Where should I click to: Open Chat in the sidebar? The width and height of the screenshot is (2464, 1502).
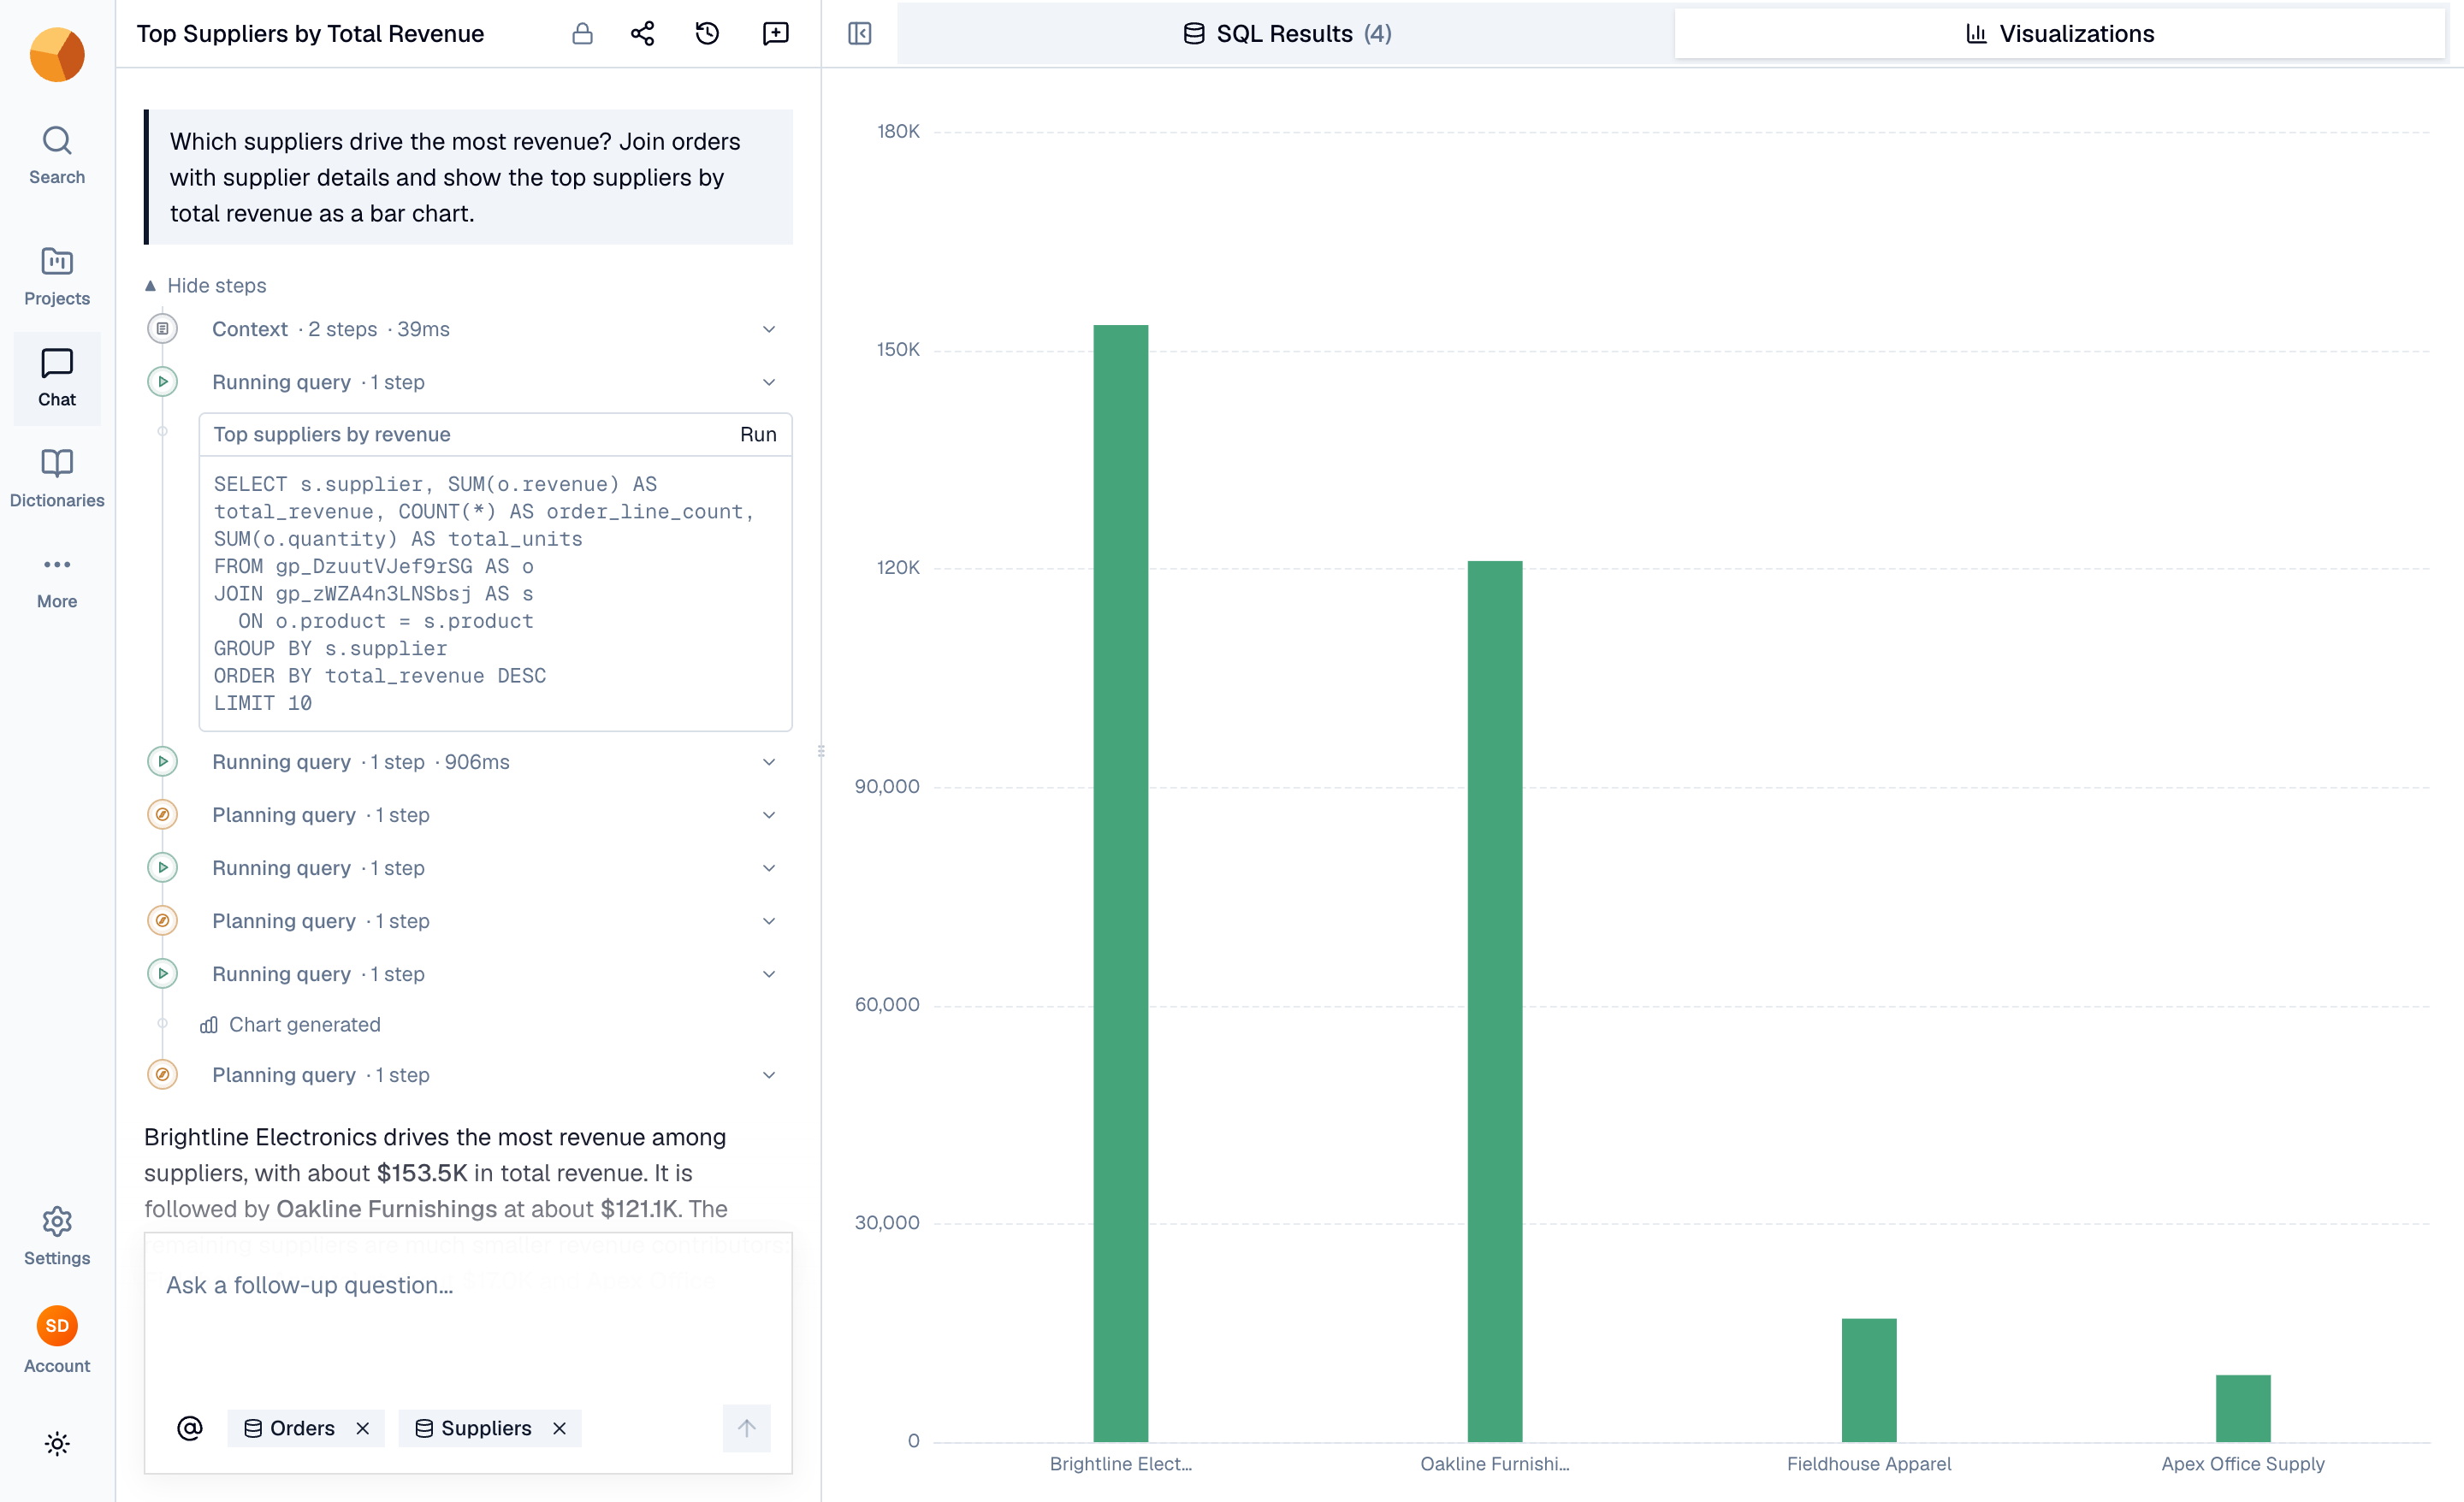coord(57,378)
